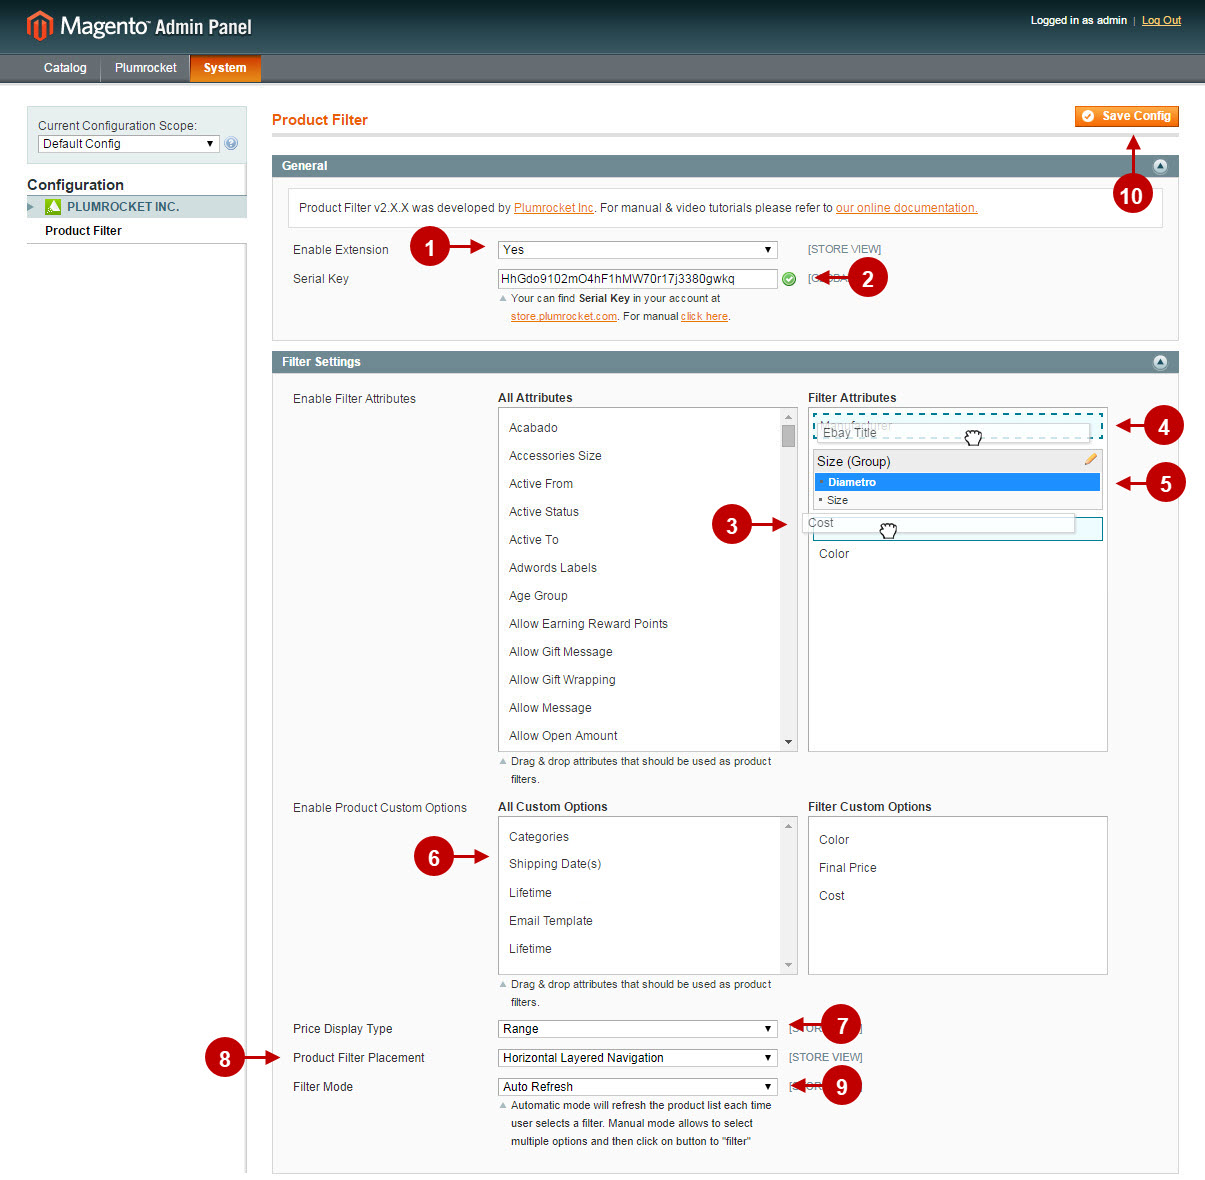This screenshot has width=1205, height=1180.
Task: Toggle the Filter Settings section header
Action: tap(725, 362)
